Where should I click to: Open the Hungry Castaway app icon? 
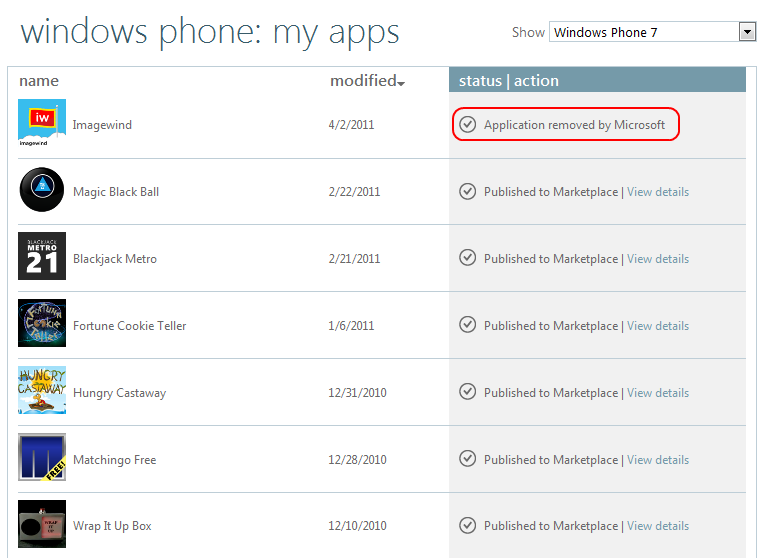point(42,390)
